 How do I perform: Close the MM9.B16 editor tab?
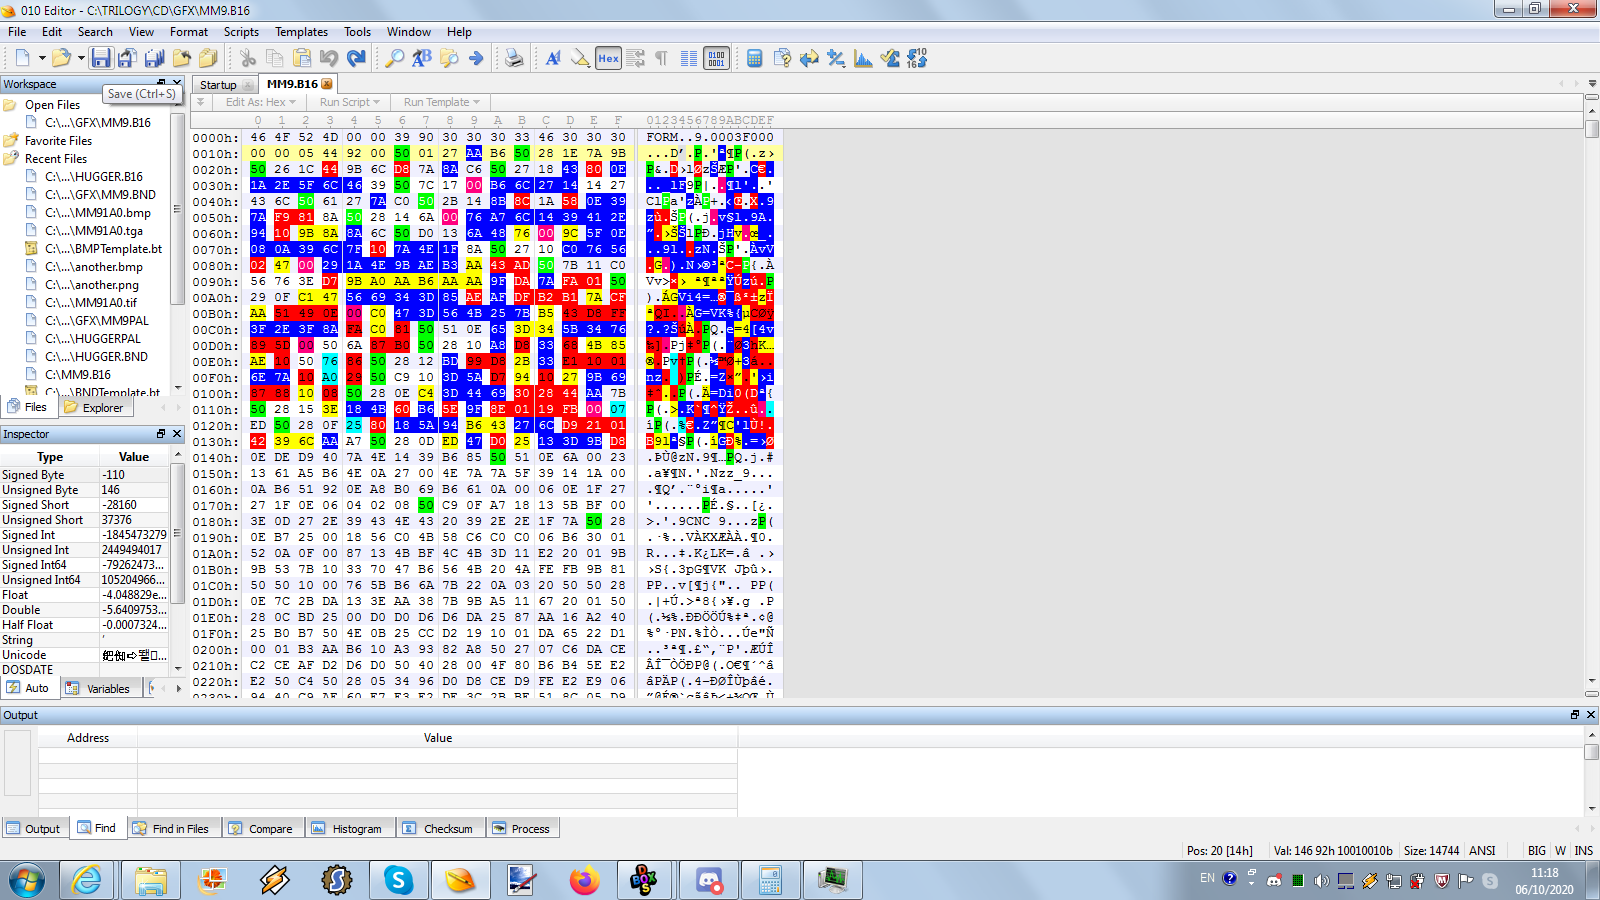(327, 84)
